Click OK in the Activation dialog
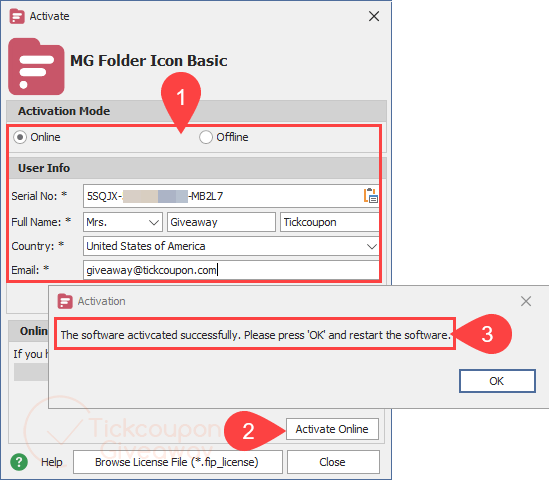This screenshot has height=480, width=549. tap(497, 381)
